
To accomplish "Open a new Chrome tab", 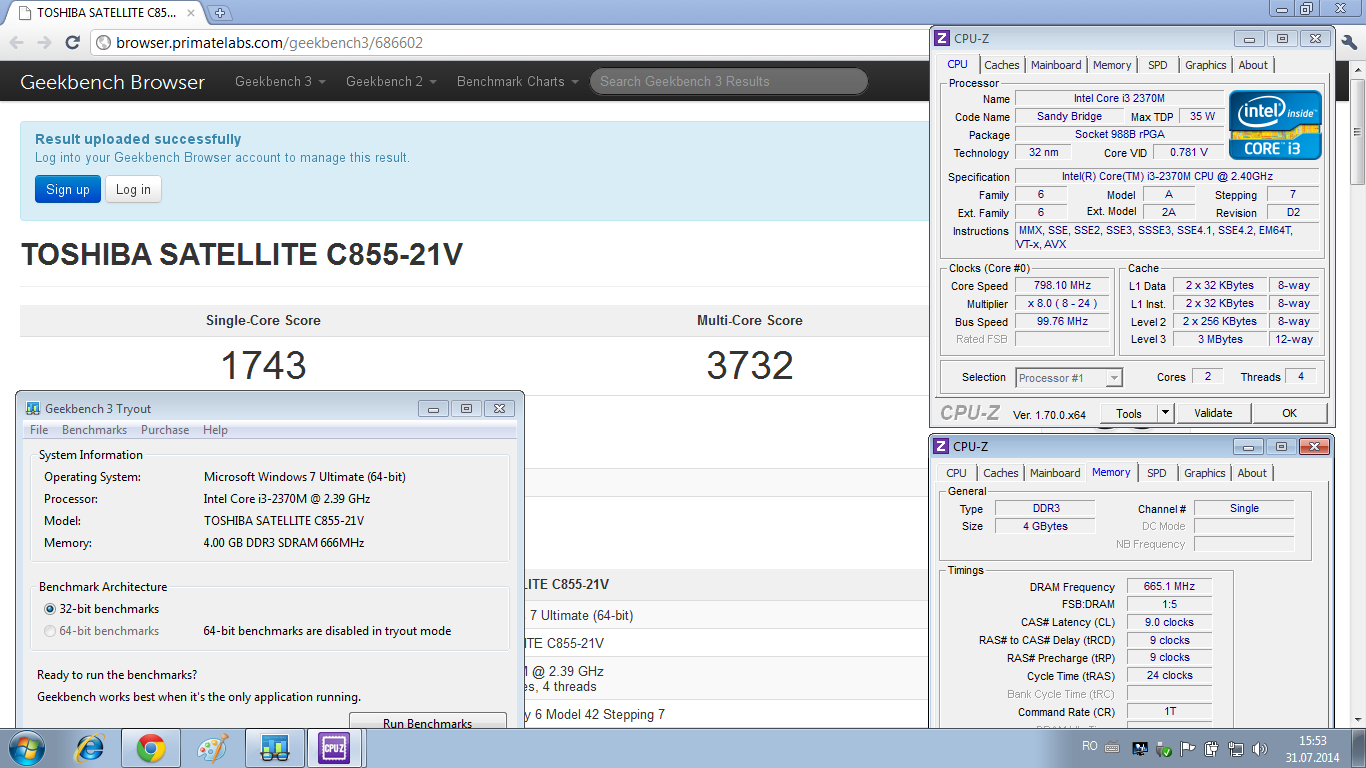I will pyautogui.click(x=219, y=13).
